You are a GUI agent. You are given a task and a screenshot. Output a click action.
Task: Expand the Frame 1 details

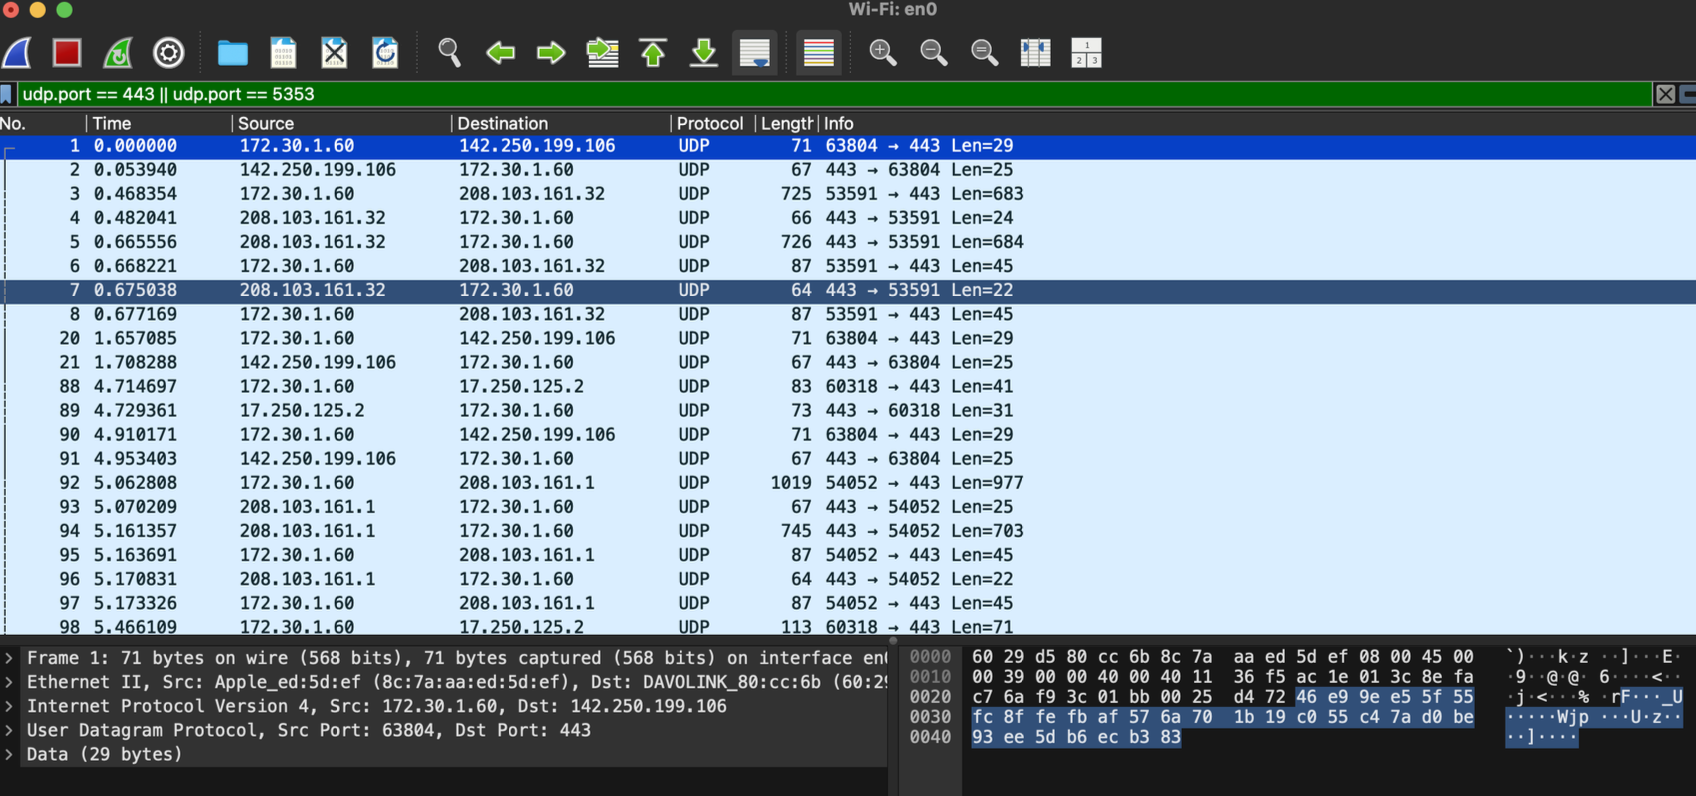tap(9, 658)
